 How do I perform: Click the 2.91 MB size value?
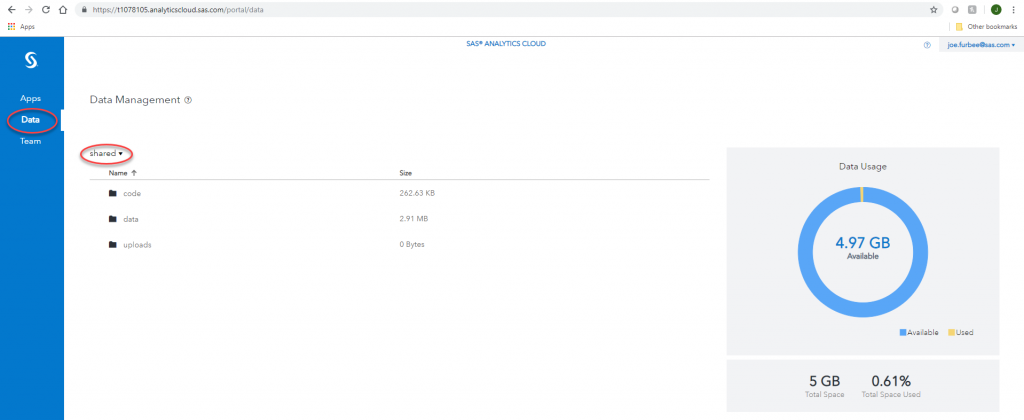tap(413, 219)
